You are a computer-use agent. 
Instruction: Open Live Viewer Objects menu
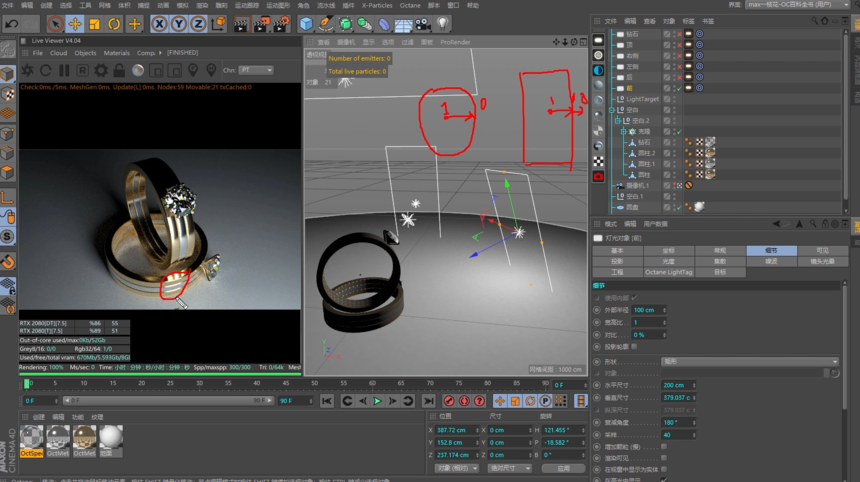click(x=85, y=53)
